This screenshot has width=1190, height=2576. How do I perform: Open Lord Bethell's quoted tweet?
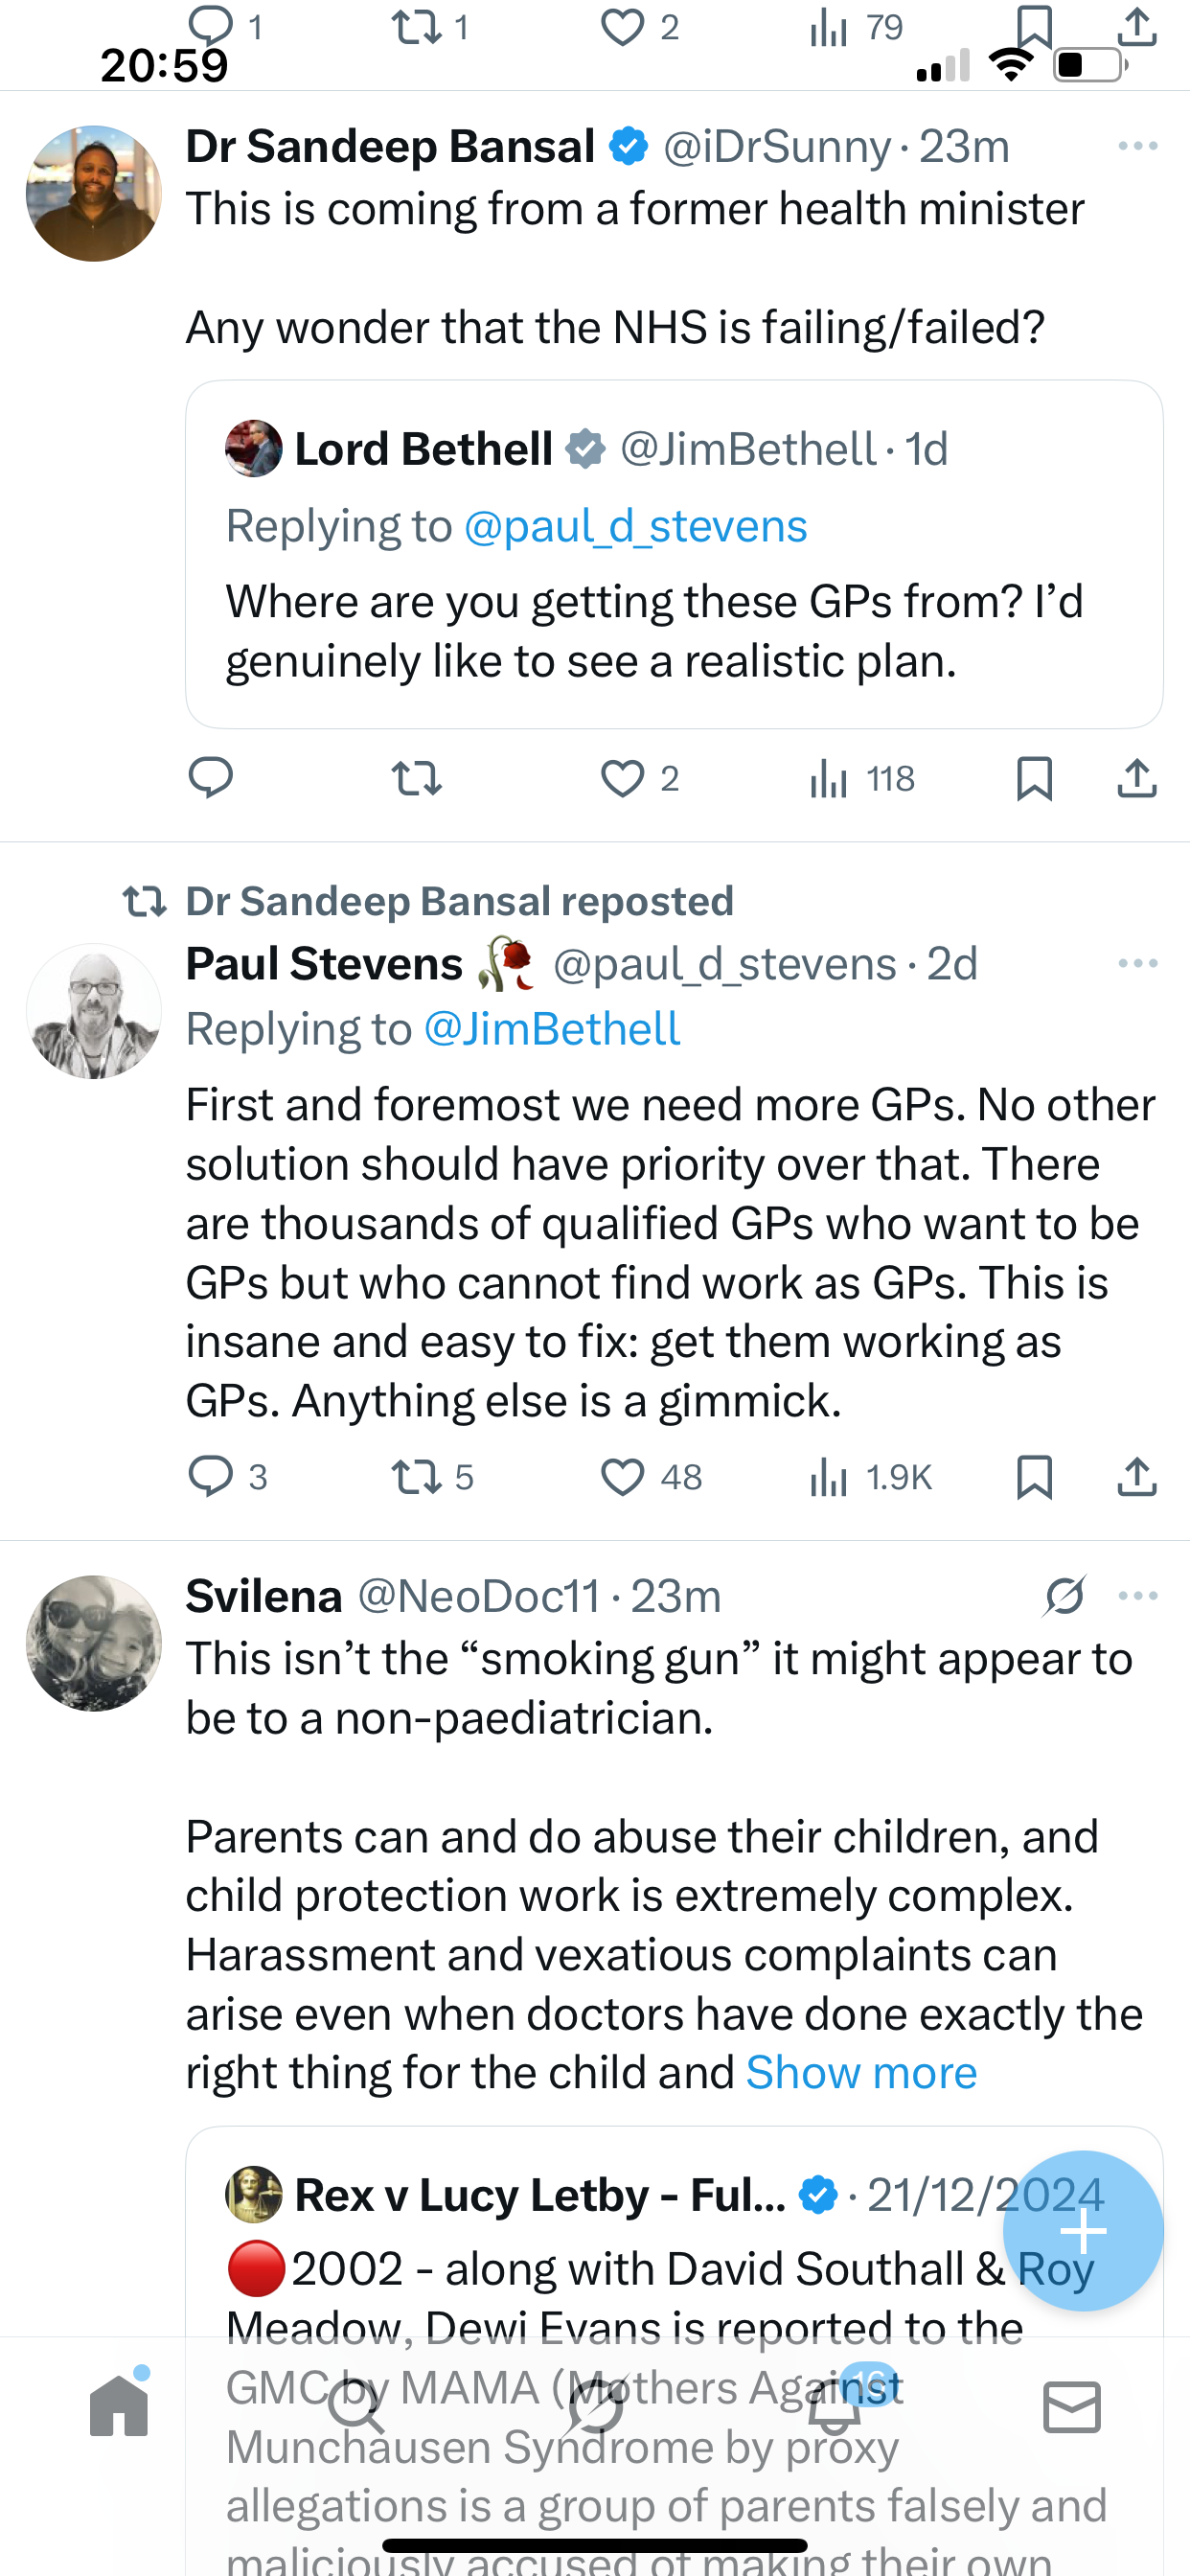(673, 630)
